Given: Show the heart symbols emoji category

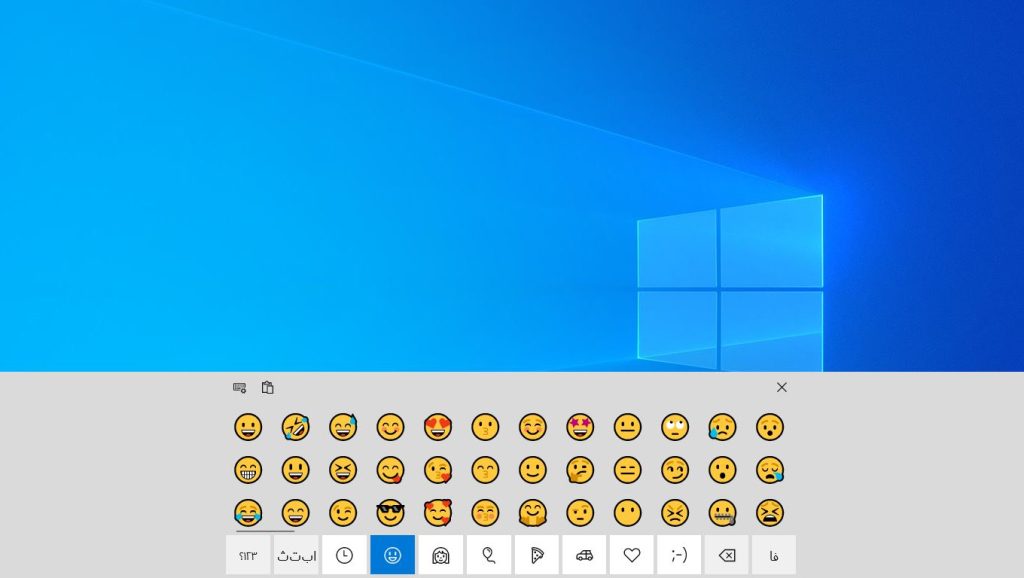Looking at the screenshot, I should tap(632, 555).
